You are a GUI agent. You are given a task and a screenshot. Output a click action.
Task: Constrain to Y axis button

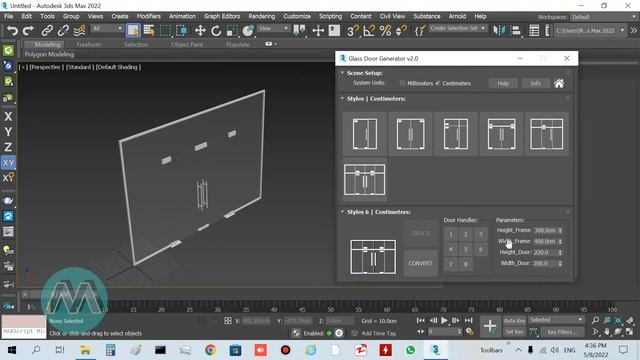tap(8, 132)
